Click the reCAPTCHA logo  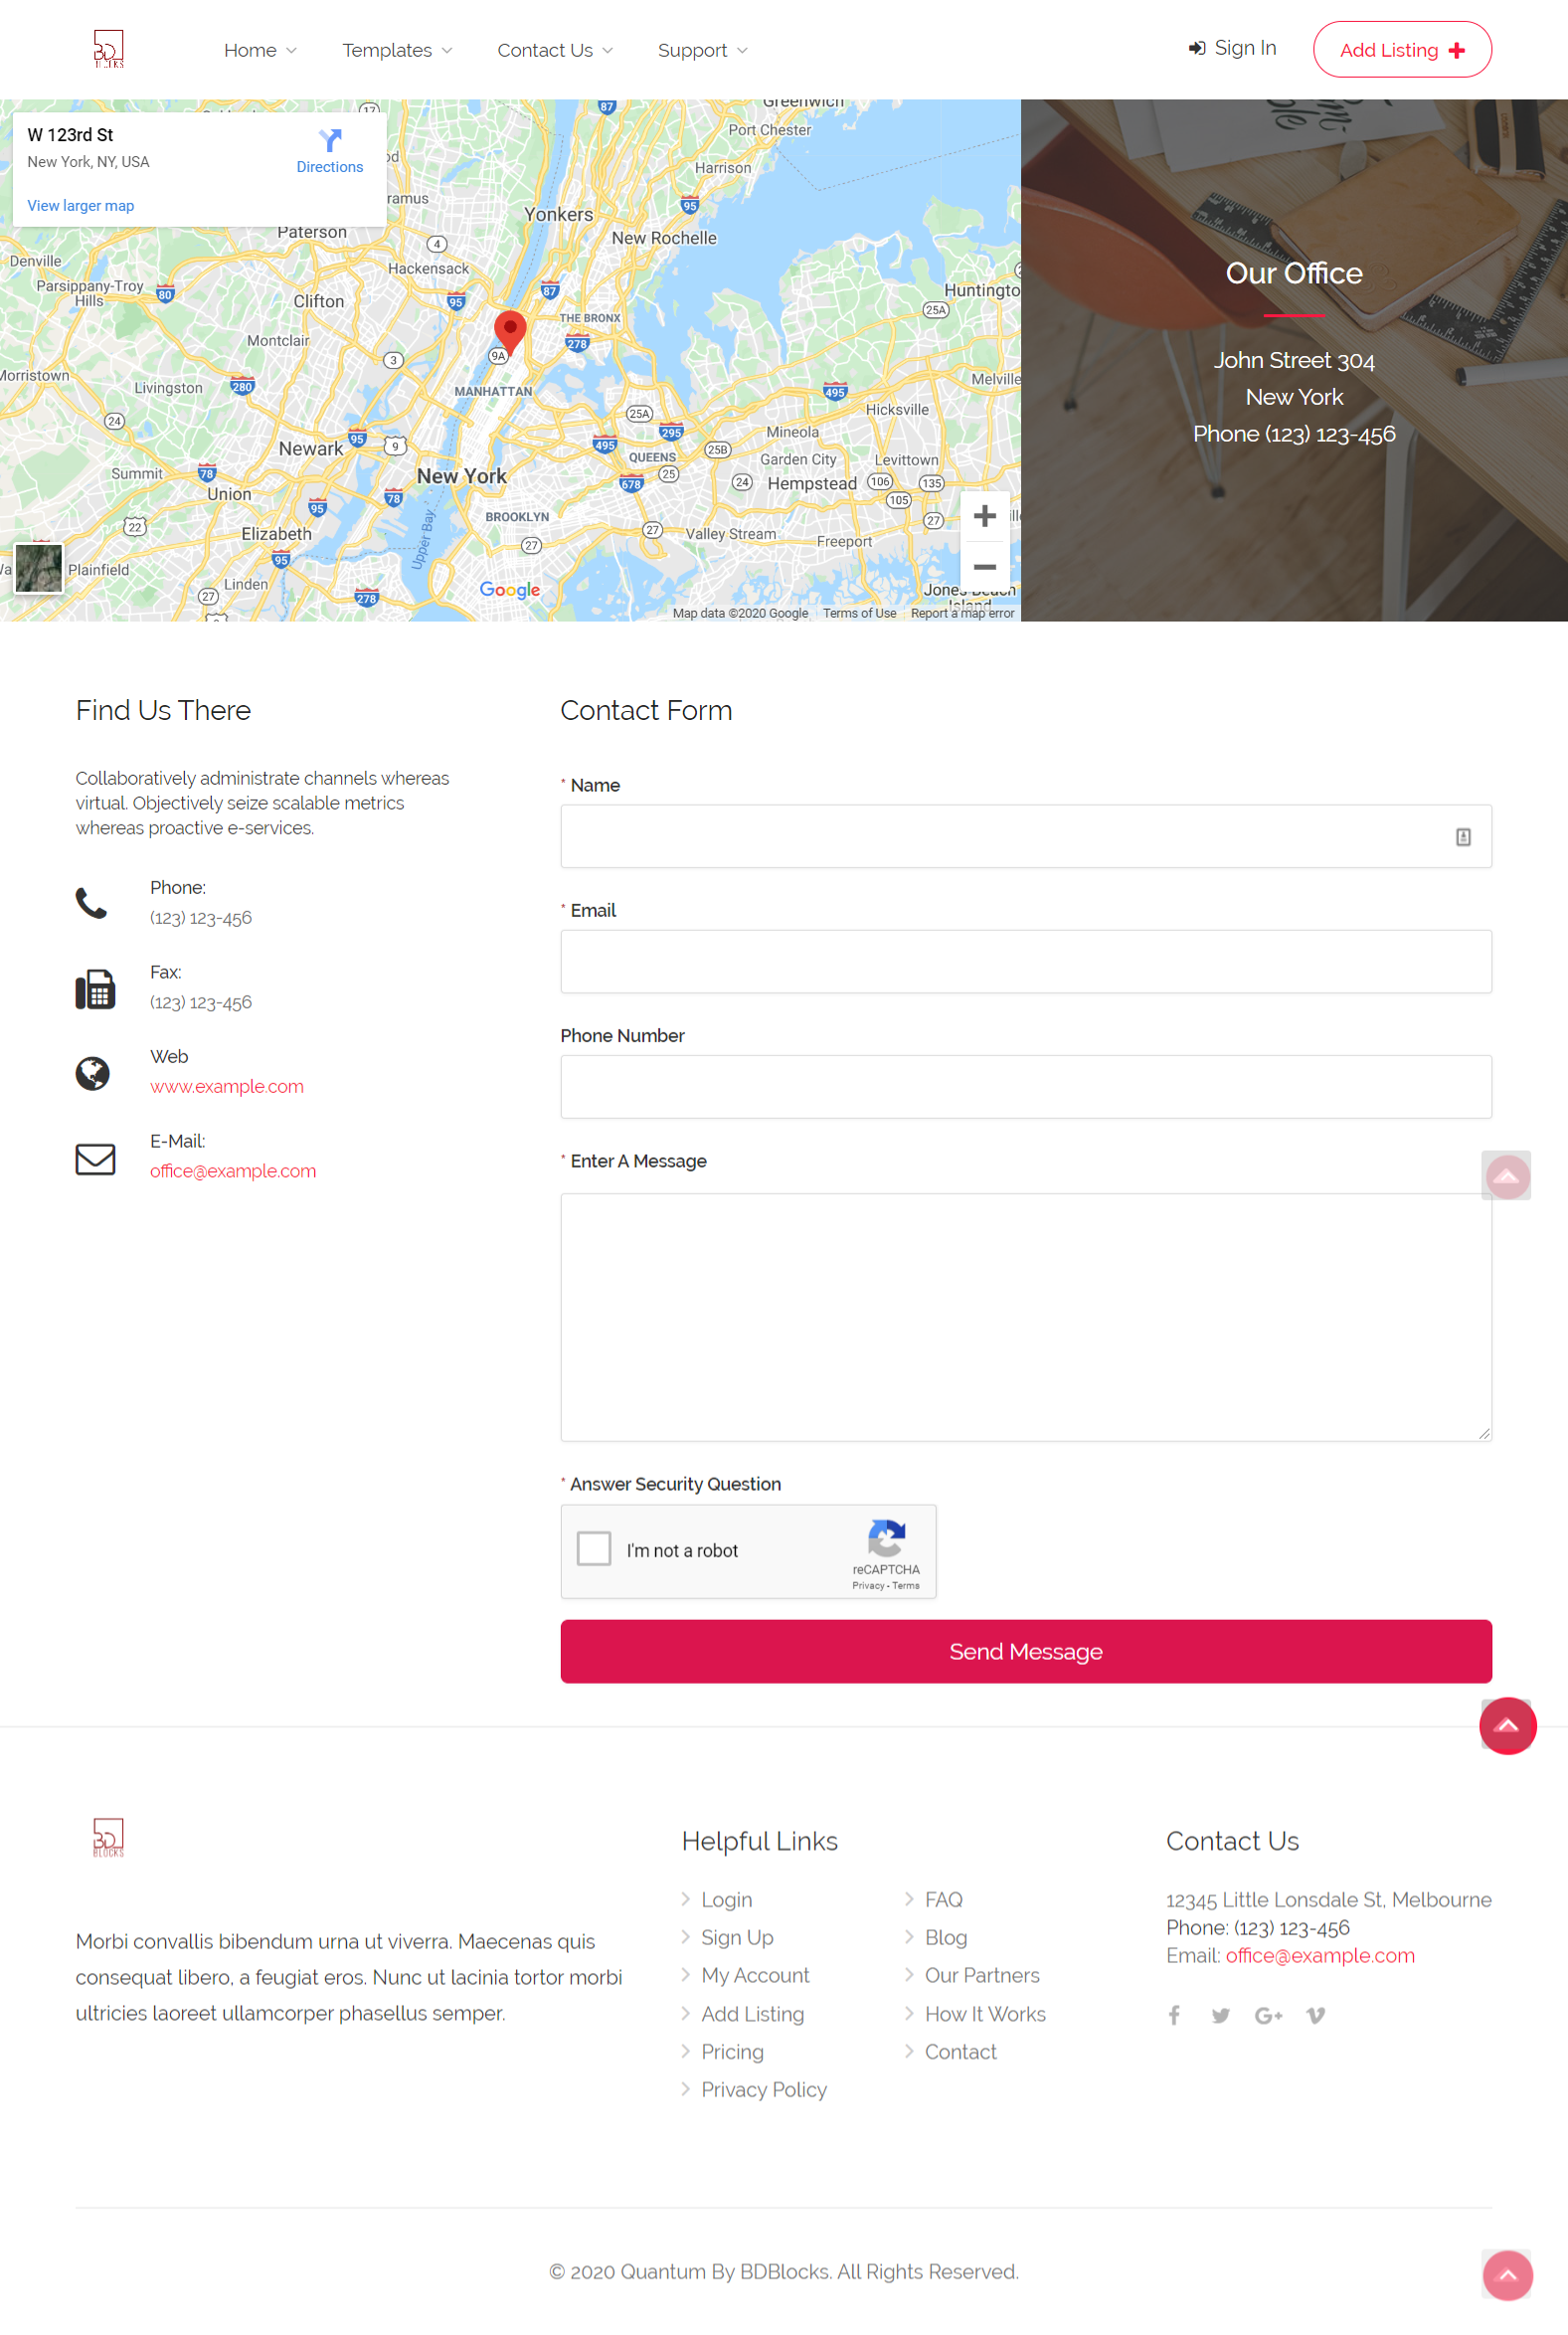click(886, 1538)
